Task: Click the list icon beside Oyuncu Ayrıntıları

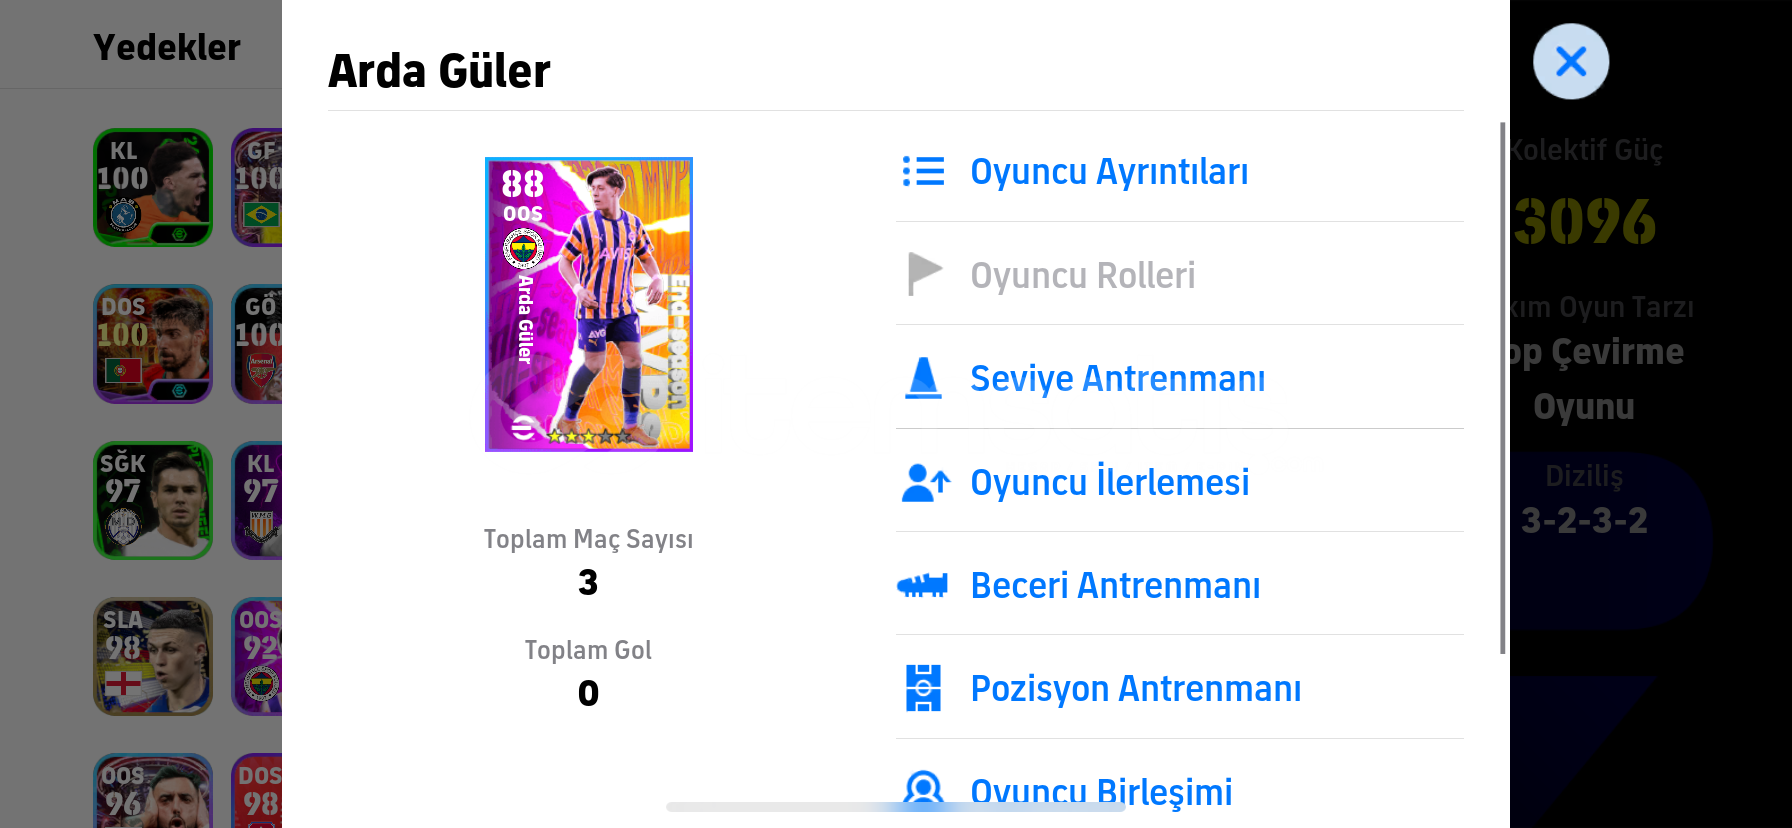Action: pyautogui.click(x=923, y=171)
